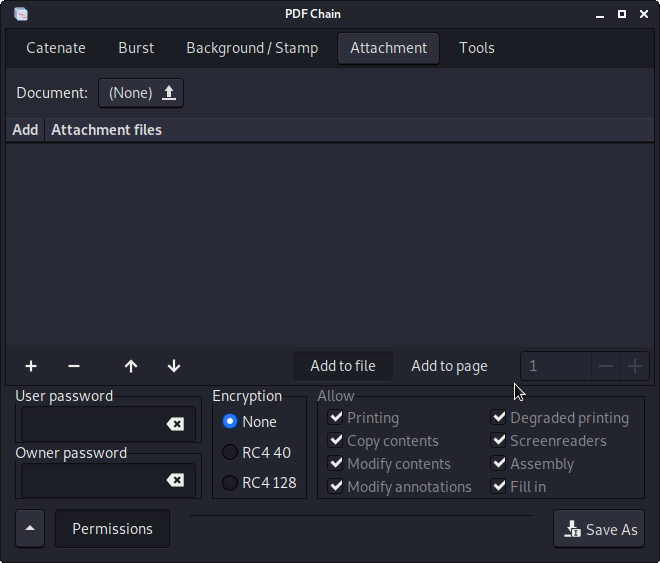Move attachment up with the up arrow
This screenshot has width=660, height=563.
pyautogui.click(x=131, y=366)
